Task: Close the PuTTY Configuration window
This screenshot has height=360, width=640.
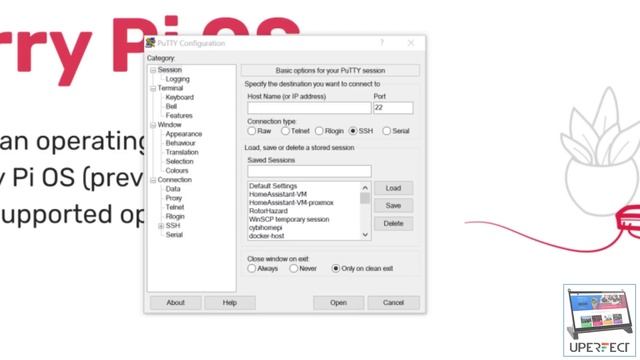Action: pyautogui.click(x=411, y=43)
